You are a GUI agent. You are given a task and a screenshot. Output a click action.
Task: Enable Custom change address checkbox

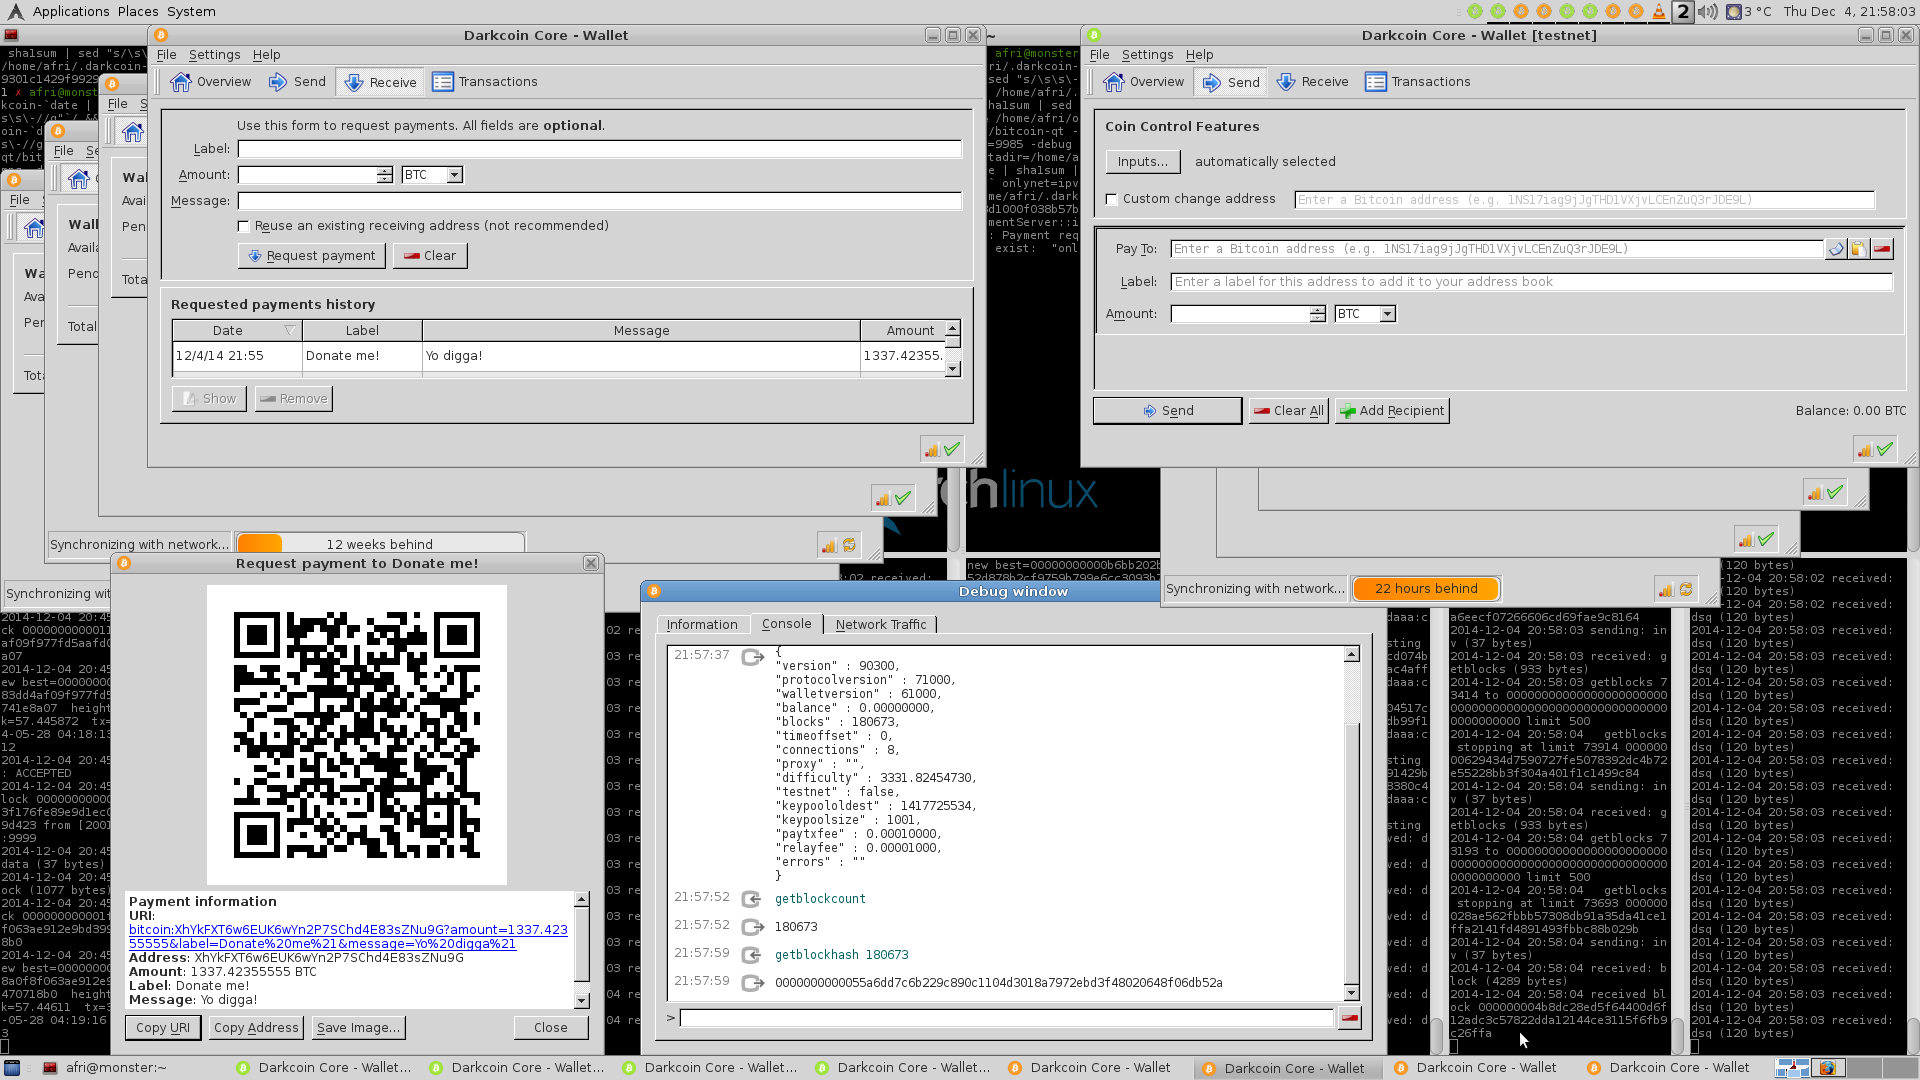click(1111, 199)
